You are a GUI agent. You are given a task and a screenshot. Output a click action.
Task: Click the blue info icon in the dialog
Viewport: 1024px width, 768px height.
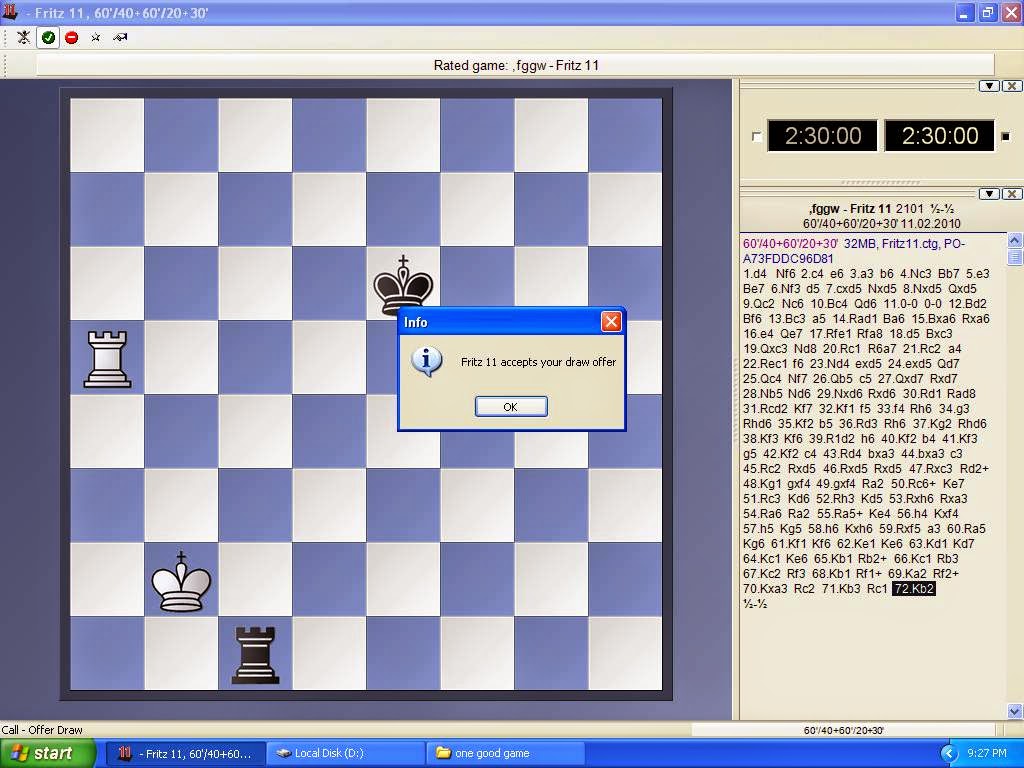426,361
